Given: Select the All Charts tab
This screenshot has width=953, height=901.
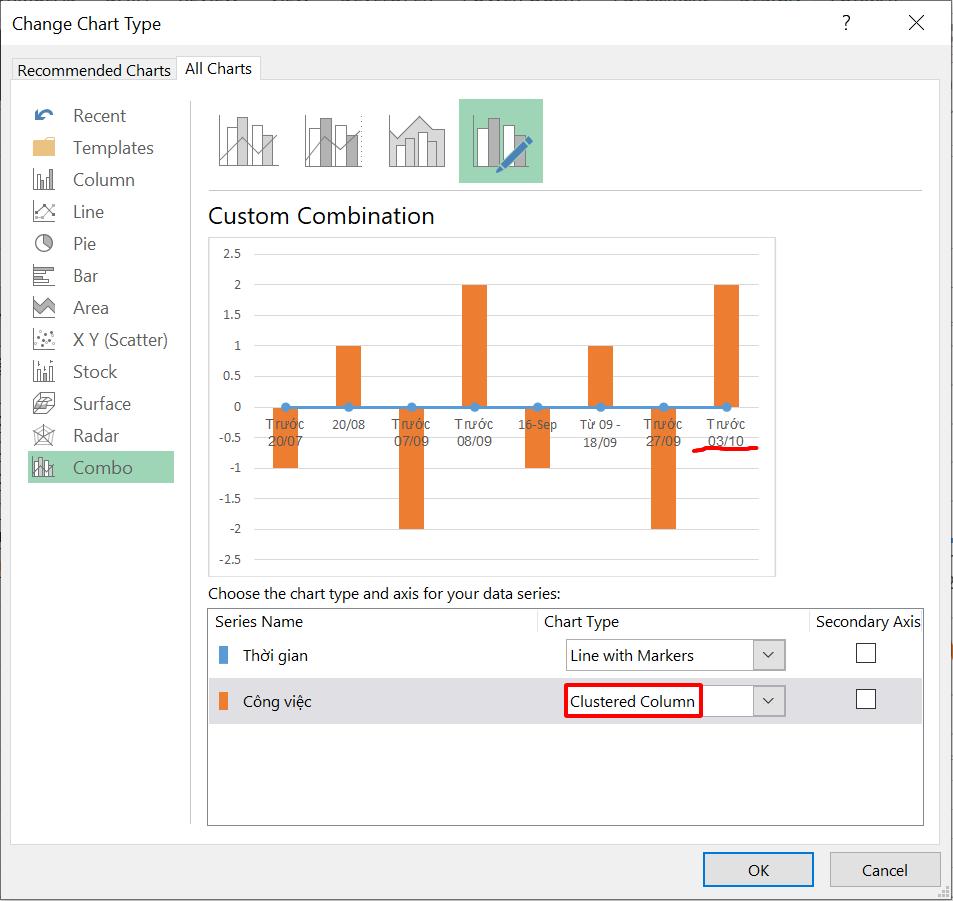Looking at the screenshot, I should [x=218, y=68].
